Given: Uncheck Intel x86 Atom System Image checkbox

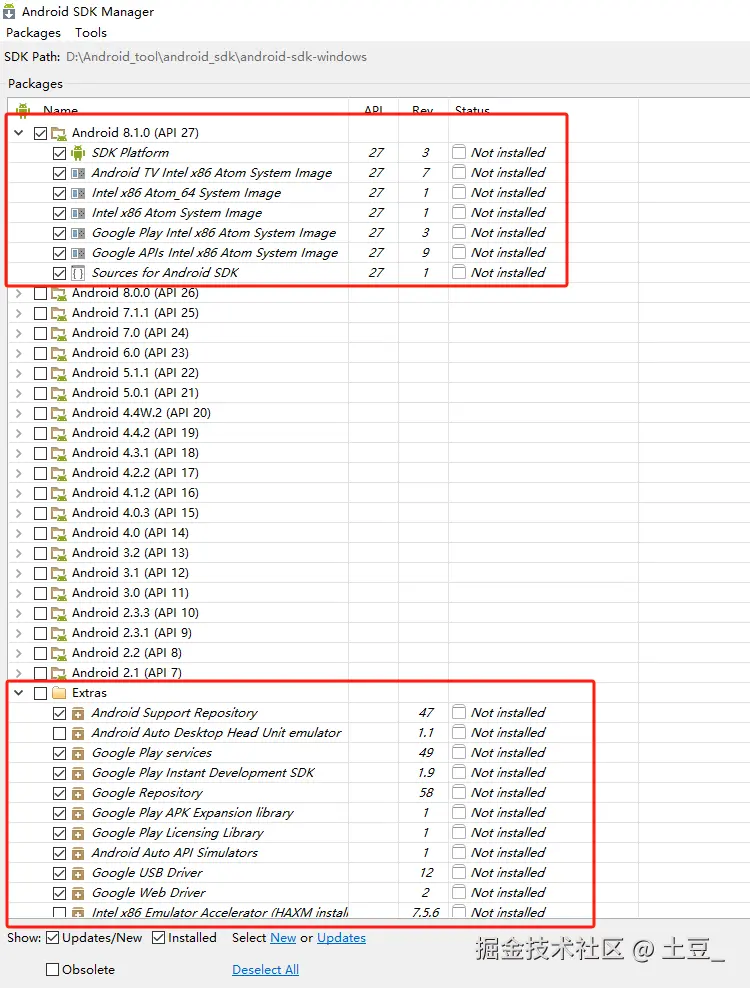Looking at the screenshot, I should pyautogui.click(x=59, y=214).
